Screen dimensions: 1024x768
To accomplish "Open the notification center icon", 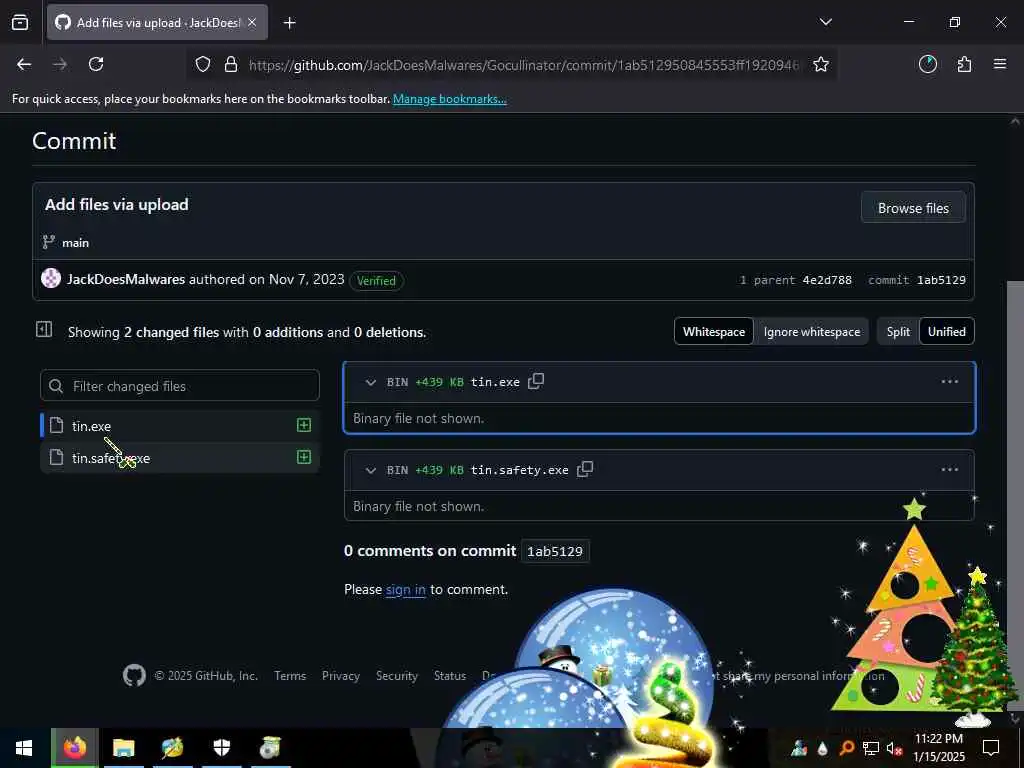I will coord(991,748).
